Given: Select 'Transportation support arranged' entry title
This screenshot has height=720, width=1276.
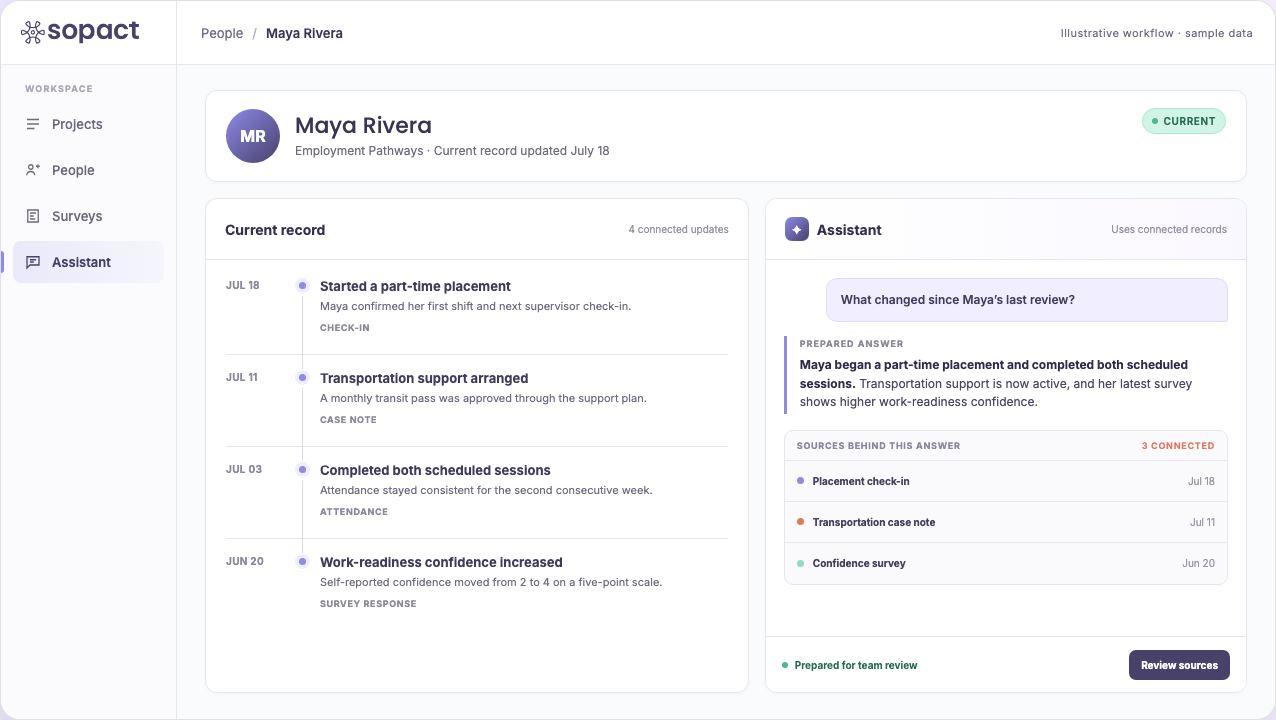Looking at the screenshot, I should point(424,378).
